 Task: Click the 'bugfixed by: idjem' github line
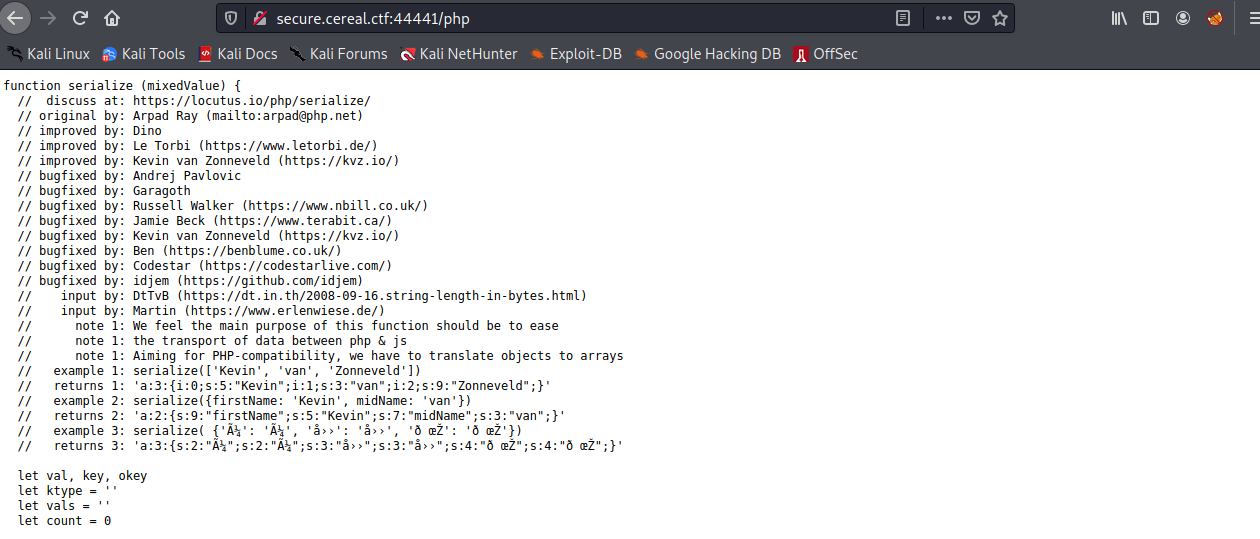190,281
